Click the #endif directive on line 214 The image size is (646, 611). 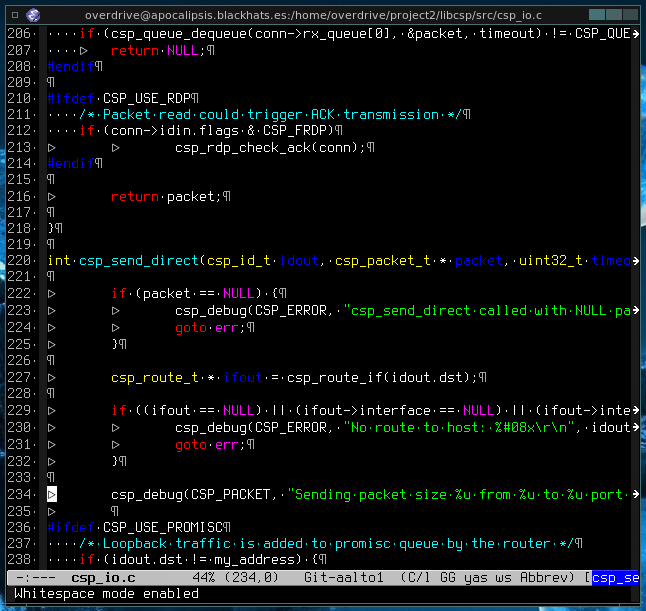click(x=71, y=164)
